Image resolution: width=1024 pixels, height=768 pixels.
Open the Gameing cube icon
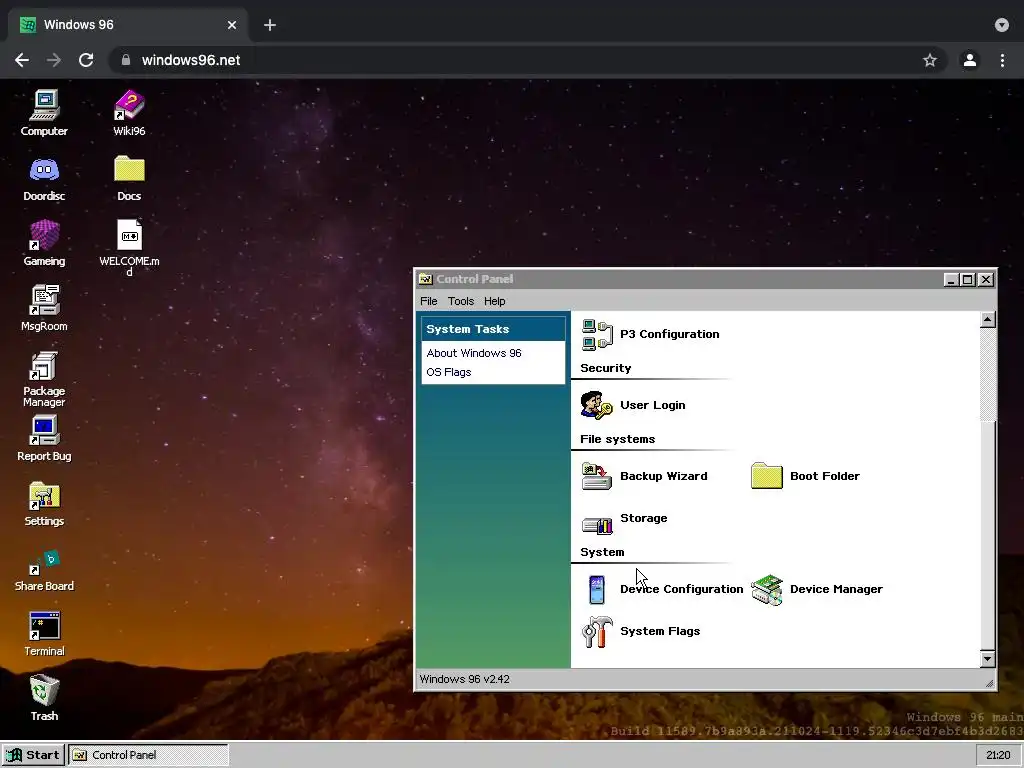[44, 243]
